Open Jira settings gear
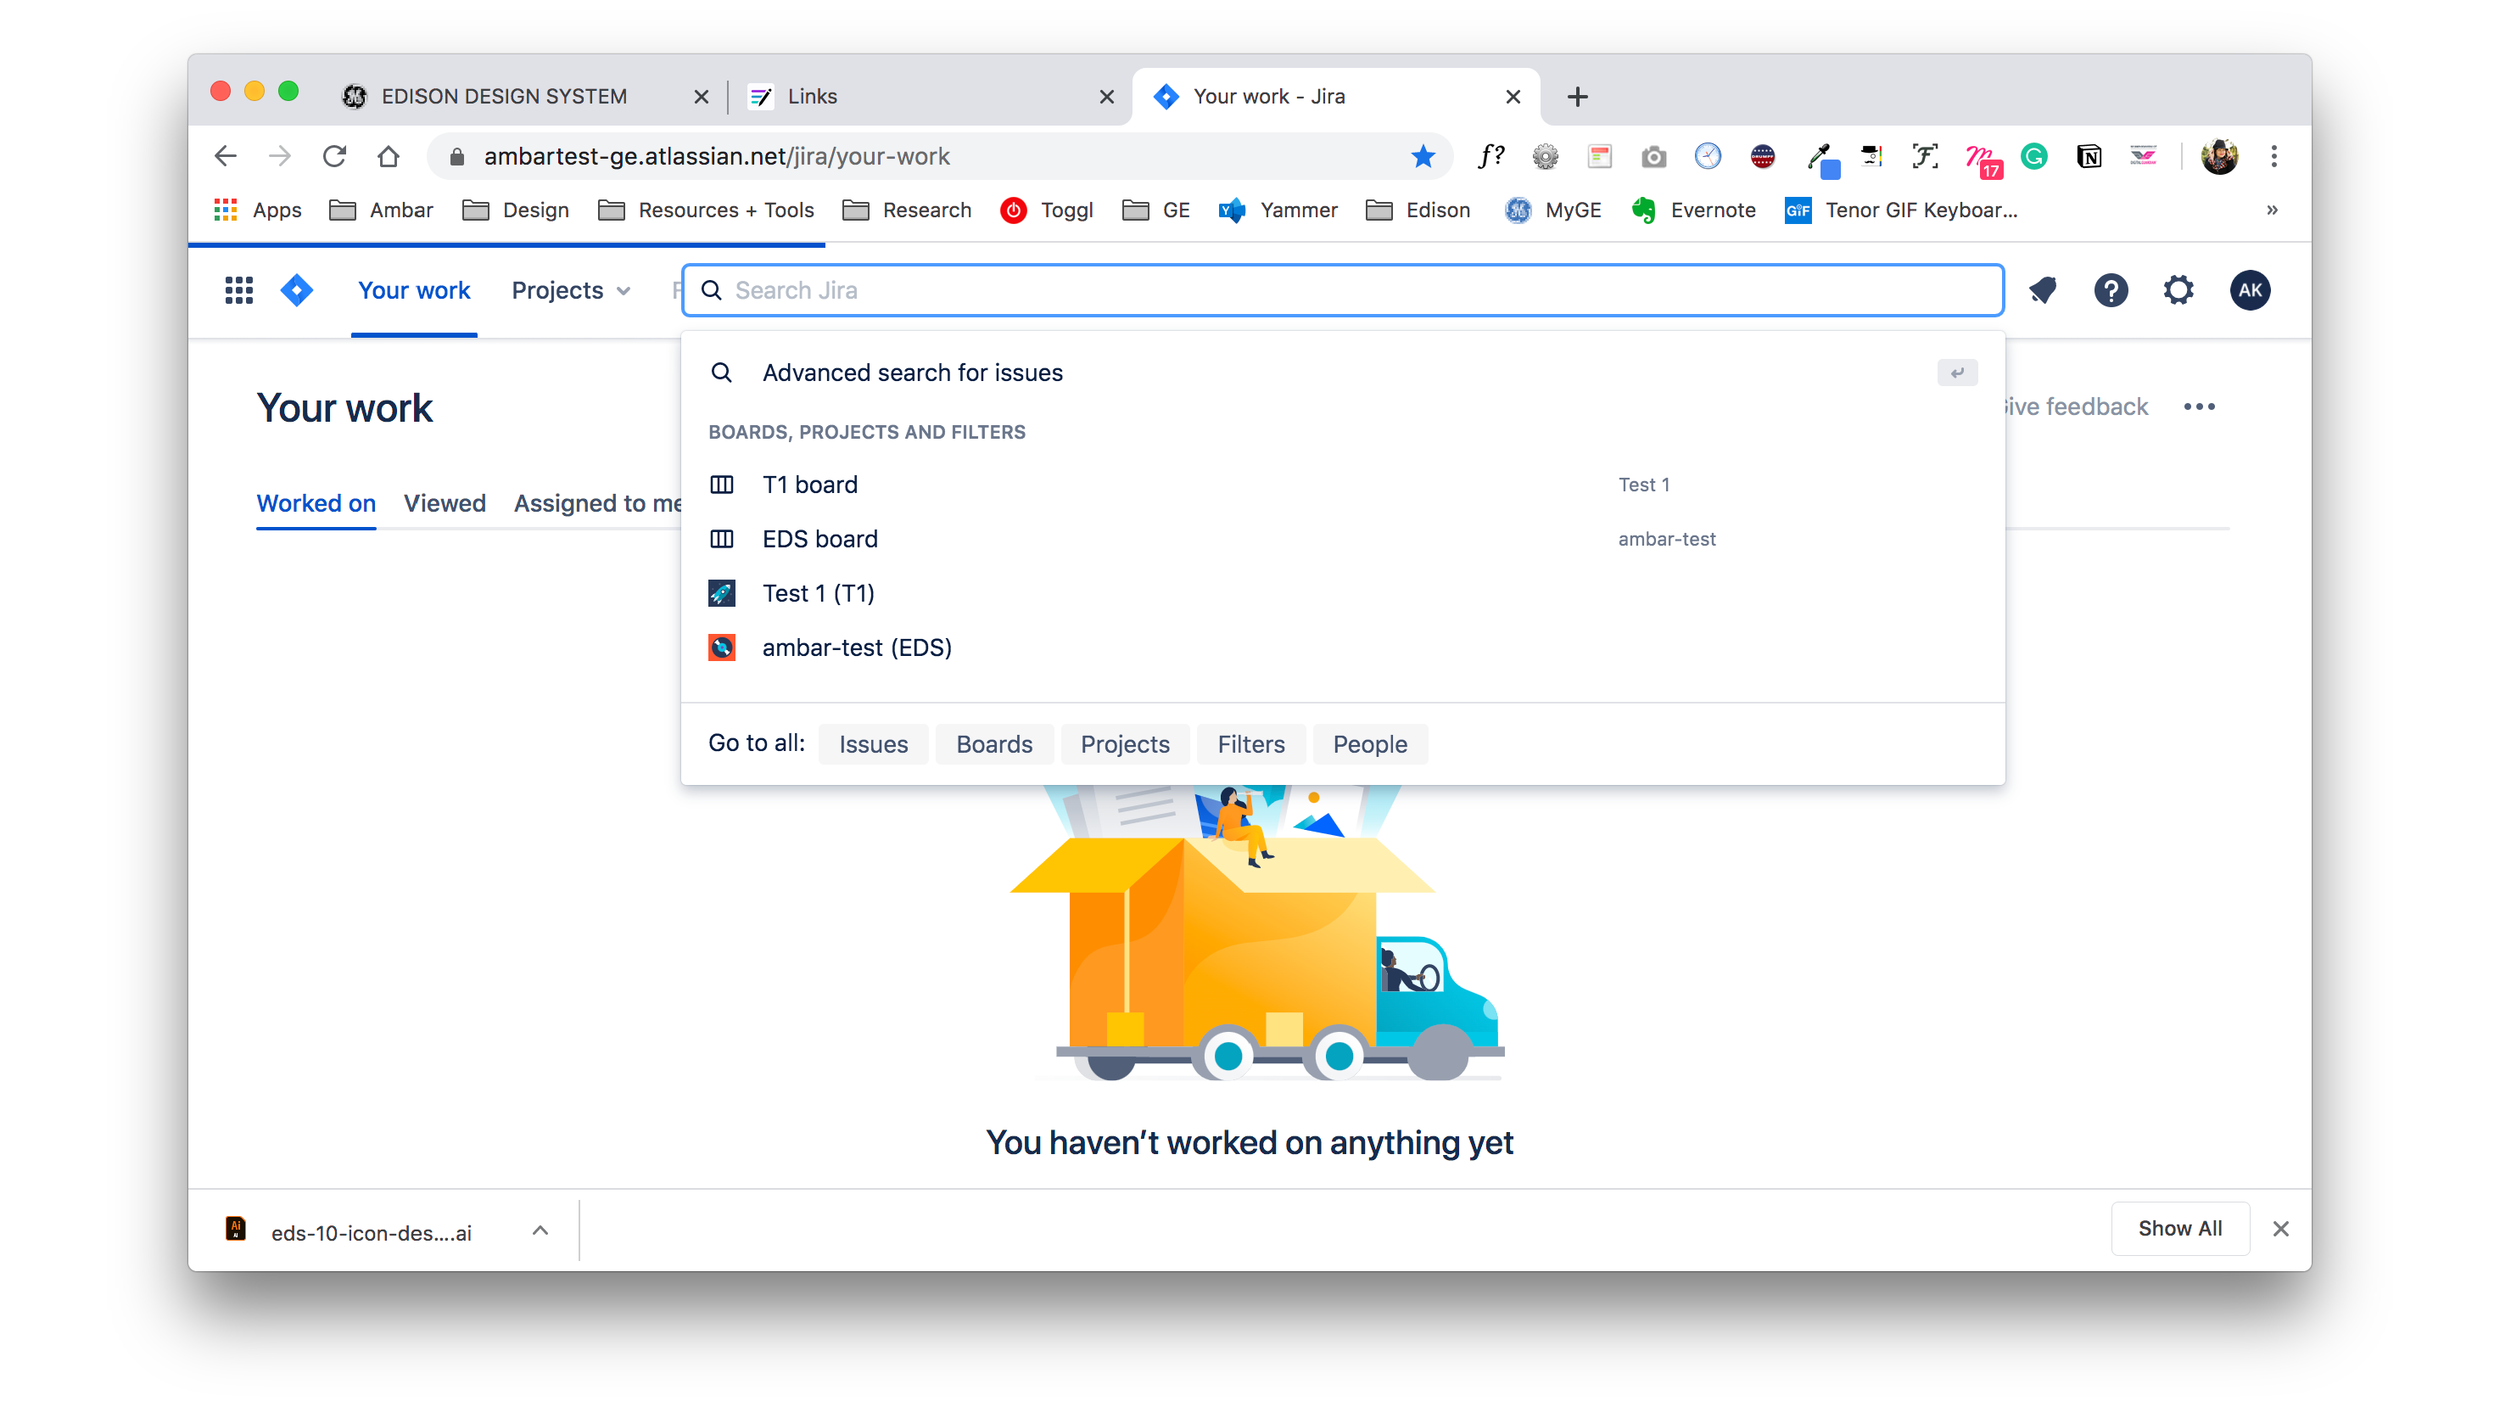This screenshot has height=1407, width=2500. 2179,290
